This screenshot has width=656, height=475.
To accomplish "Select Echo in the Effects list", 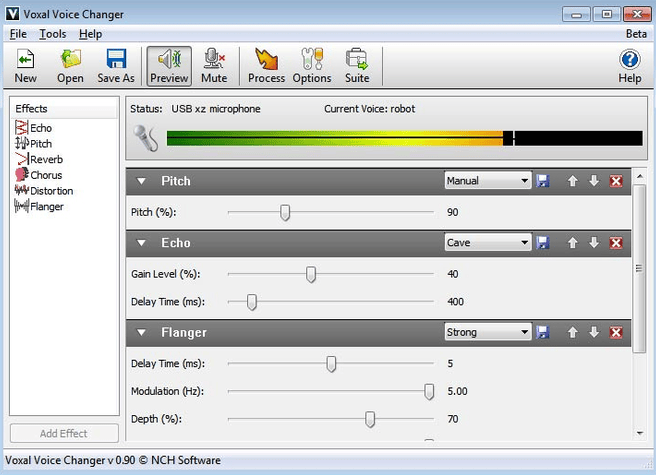I will coord(33,128).
